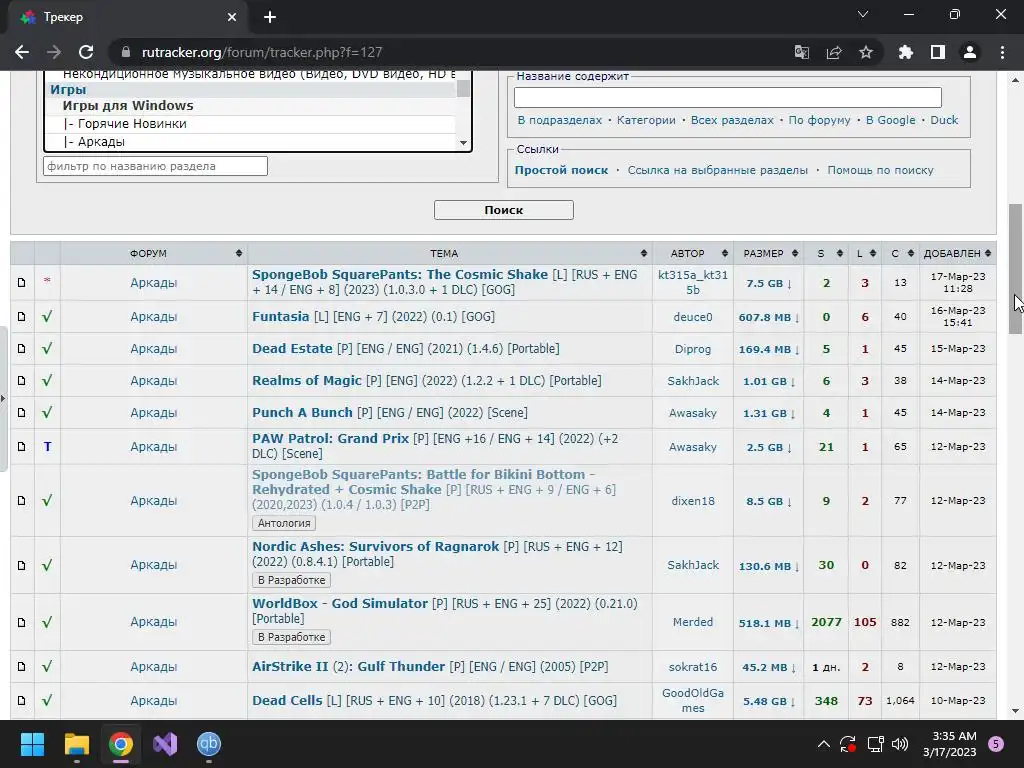Open tab search chevron in title bar
Viewport: 1024px width, 768px height.
[x=863, y=14]
